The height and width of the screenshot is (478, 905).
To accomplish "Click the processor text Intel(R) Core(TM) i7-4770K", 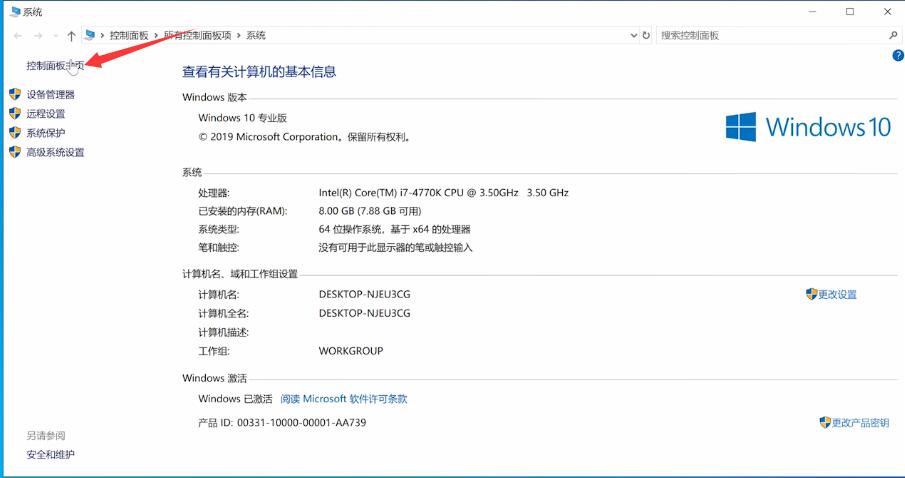I will click(x=443, y=193).
